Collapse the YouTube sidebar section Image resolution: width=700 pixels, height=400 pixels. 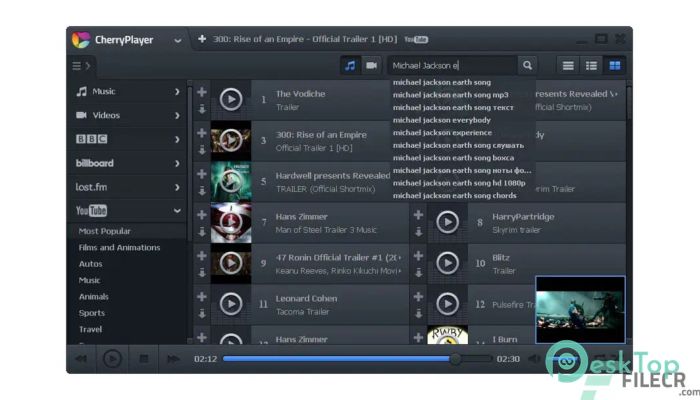tap(177, 211)
